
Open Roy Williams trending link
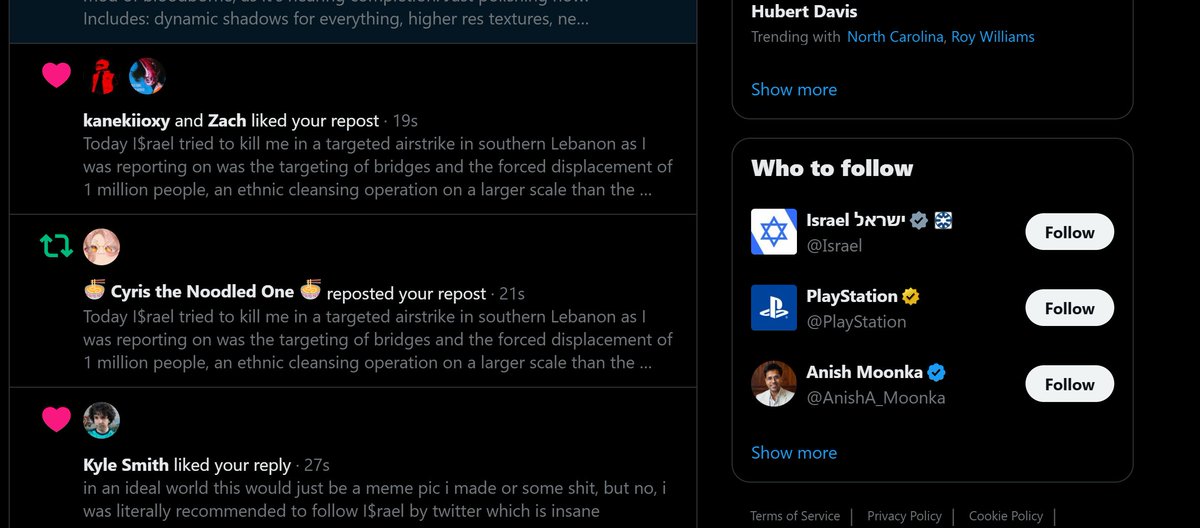pyautogui.click(x=993, y=37)
